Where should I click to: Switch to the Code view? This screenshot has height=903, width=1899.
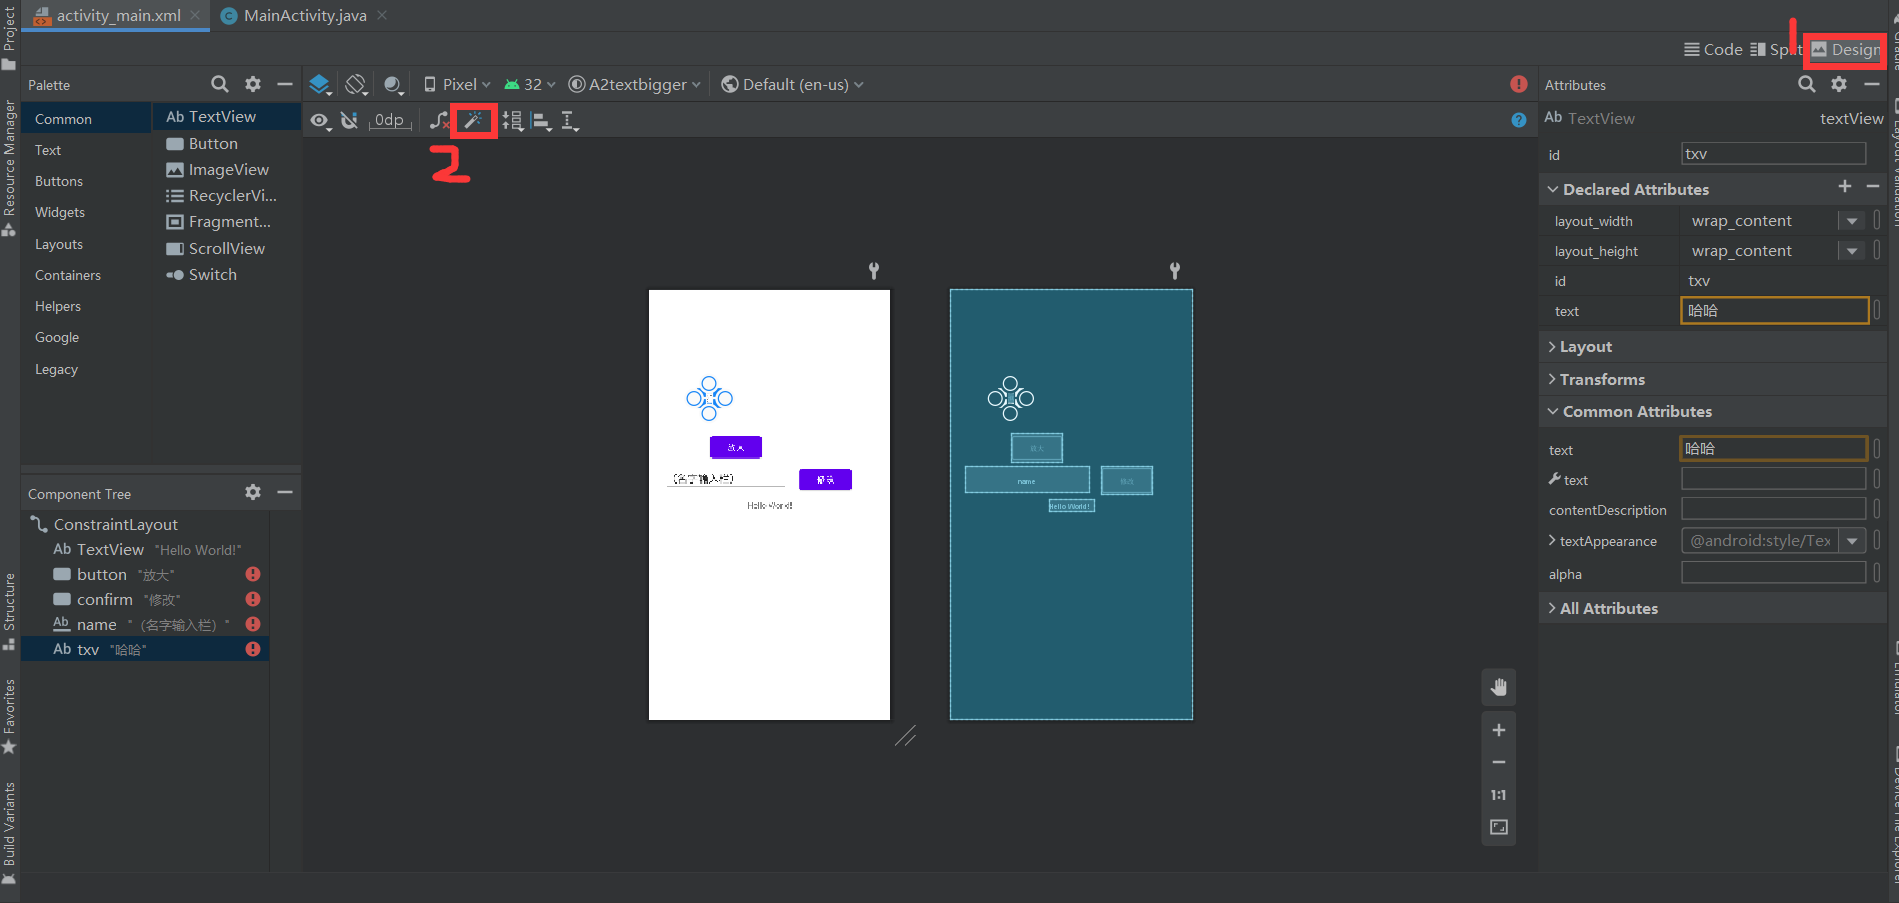coord(1712,49)
